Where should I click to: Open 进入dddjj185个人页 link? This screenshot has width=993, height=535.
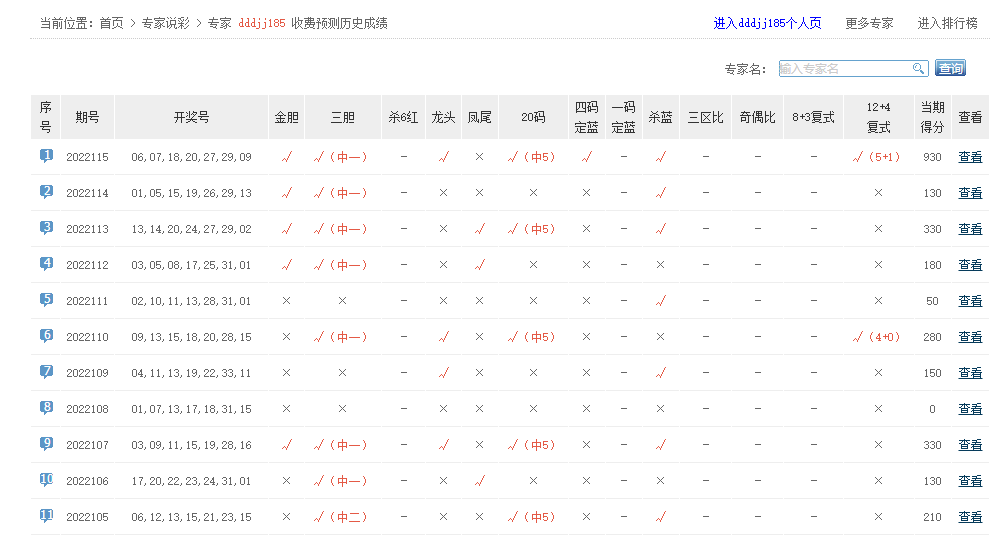[x=767, y=23]
